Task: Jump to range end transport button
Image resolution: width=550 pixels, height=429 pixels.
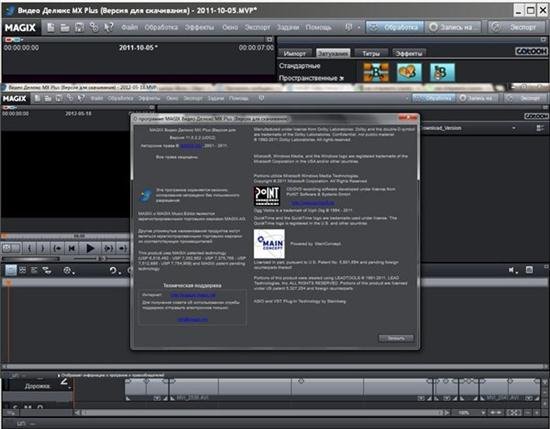Action: (122, 248)
